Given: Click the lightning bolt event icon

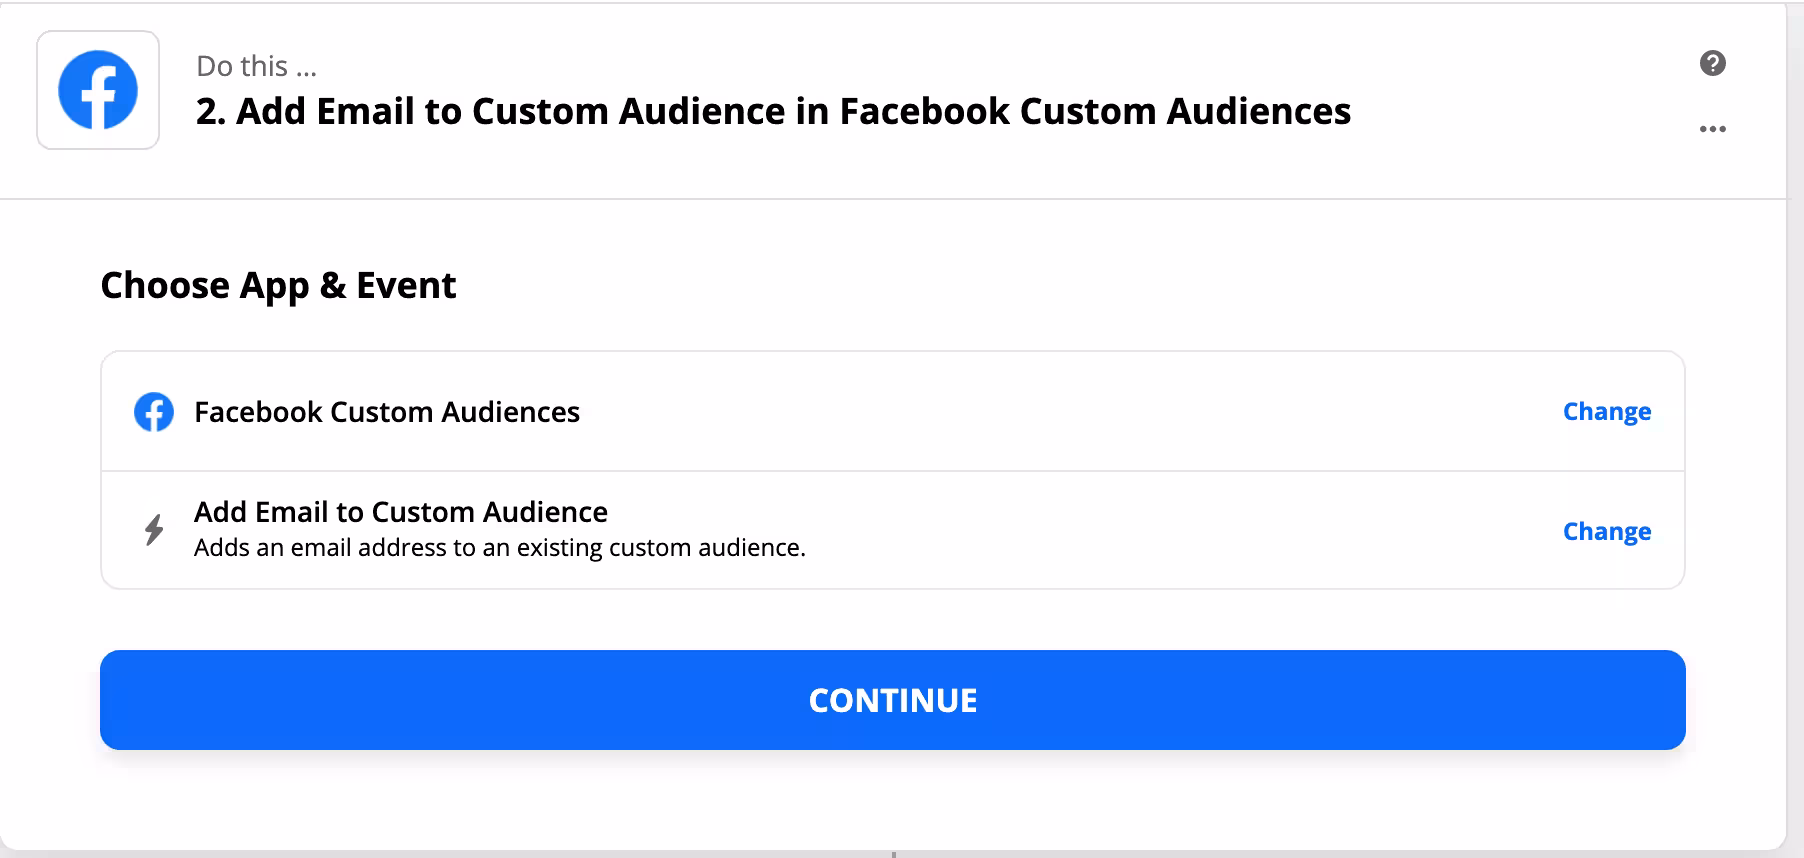Looking at the screenshot, I should [154, 530].
